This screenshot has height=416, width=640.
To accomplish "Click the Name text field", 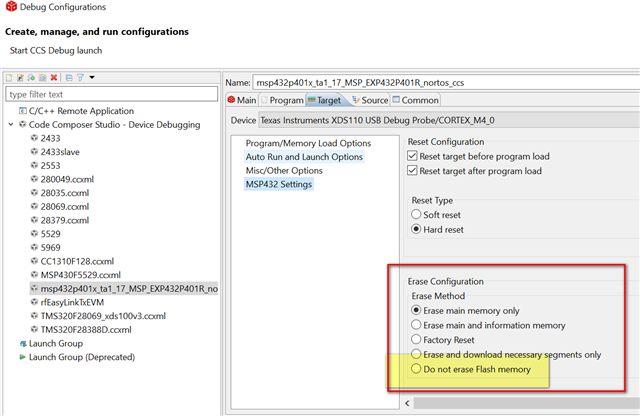I will tap(446, 82).
